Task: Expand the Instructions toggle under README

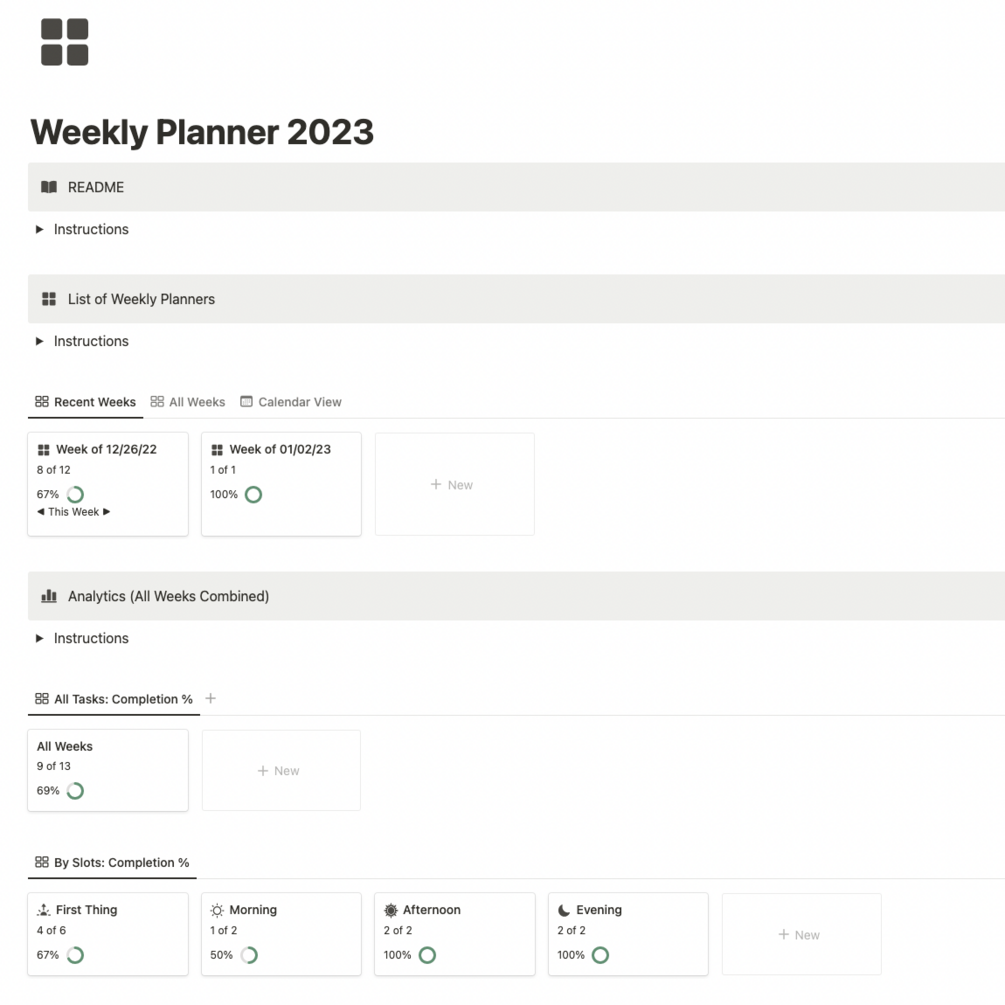Action: pyautogui.click(x=40, y=229)
